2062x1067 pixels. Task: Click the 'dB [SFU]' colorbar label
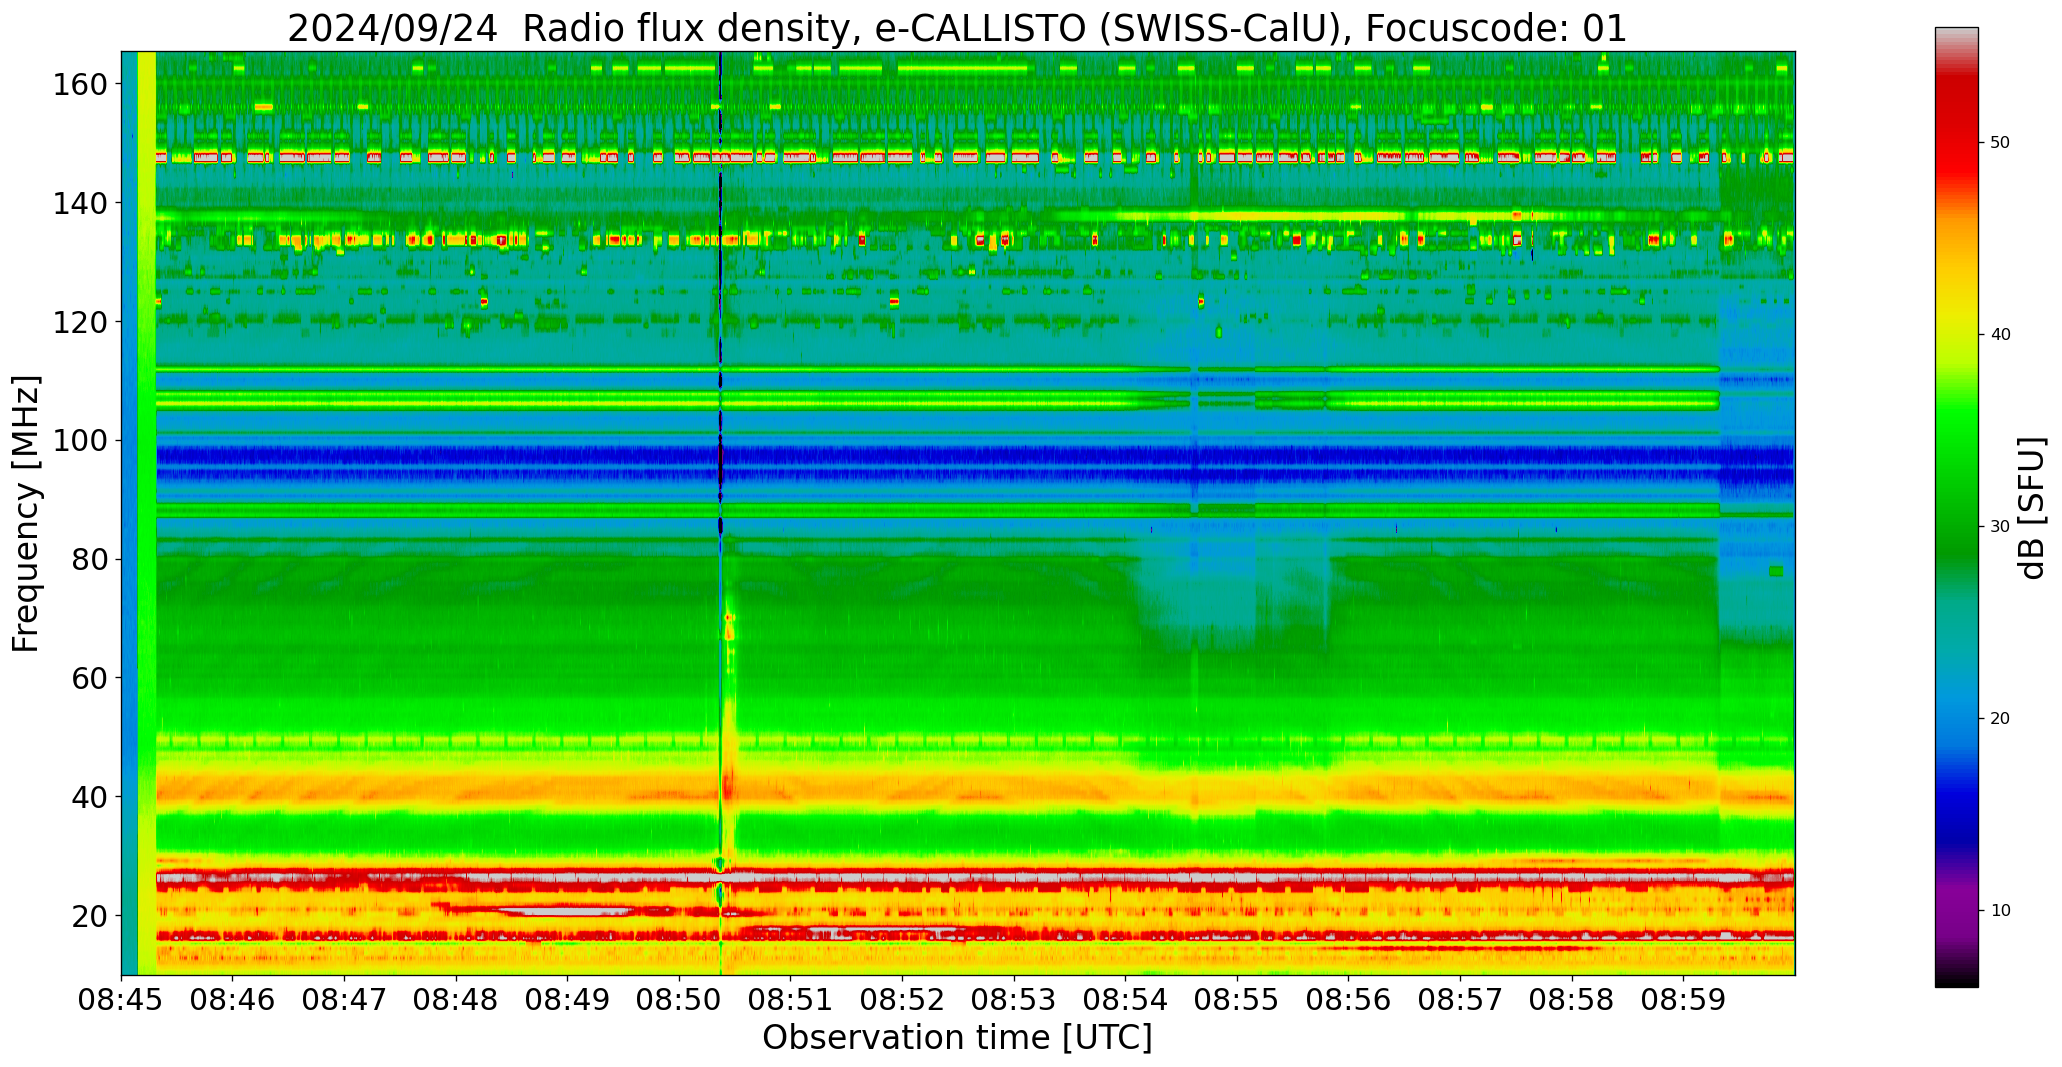click(x=2032, y=508)
